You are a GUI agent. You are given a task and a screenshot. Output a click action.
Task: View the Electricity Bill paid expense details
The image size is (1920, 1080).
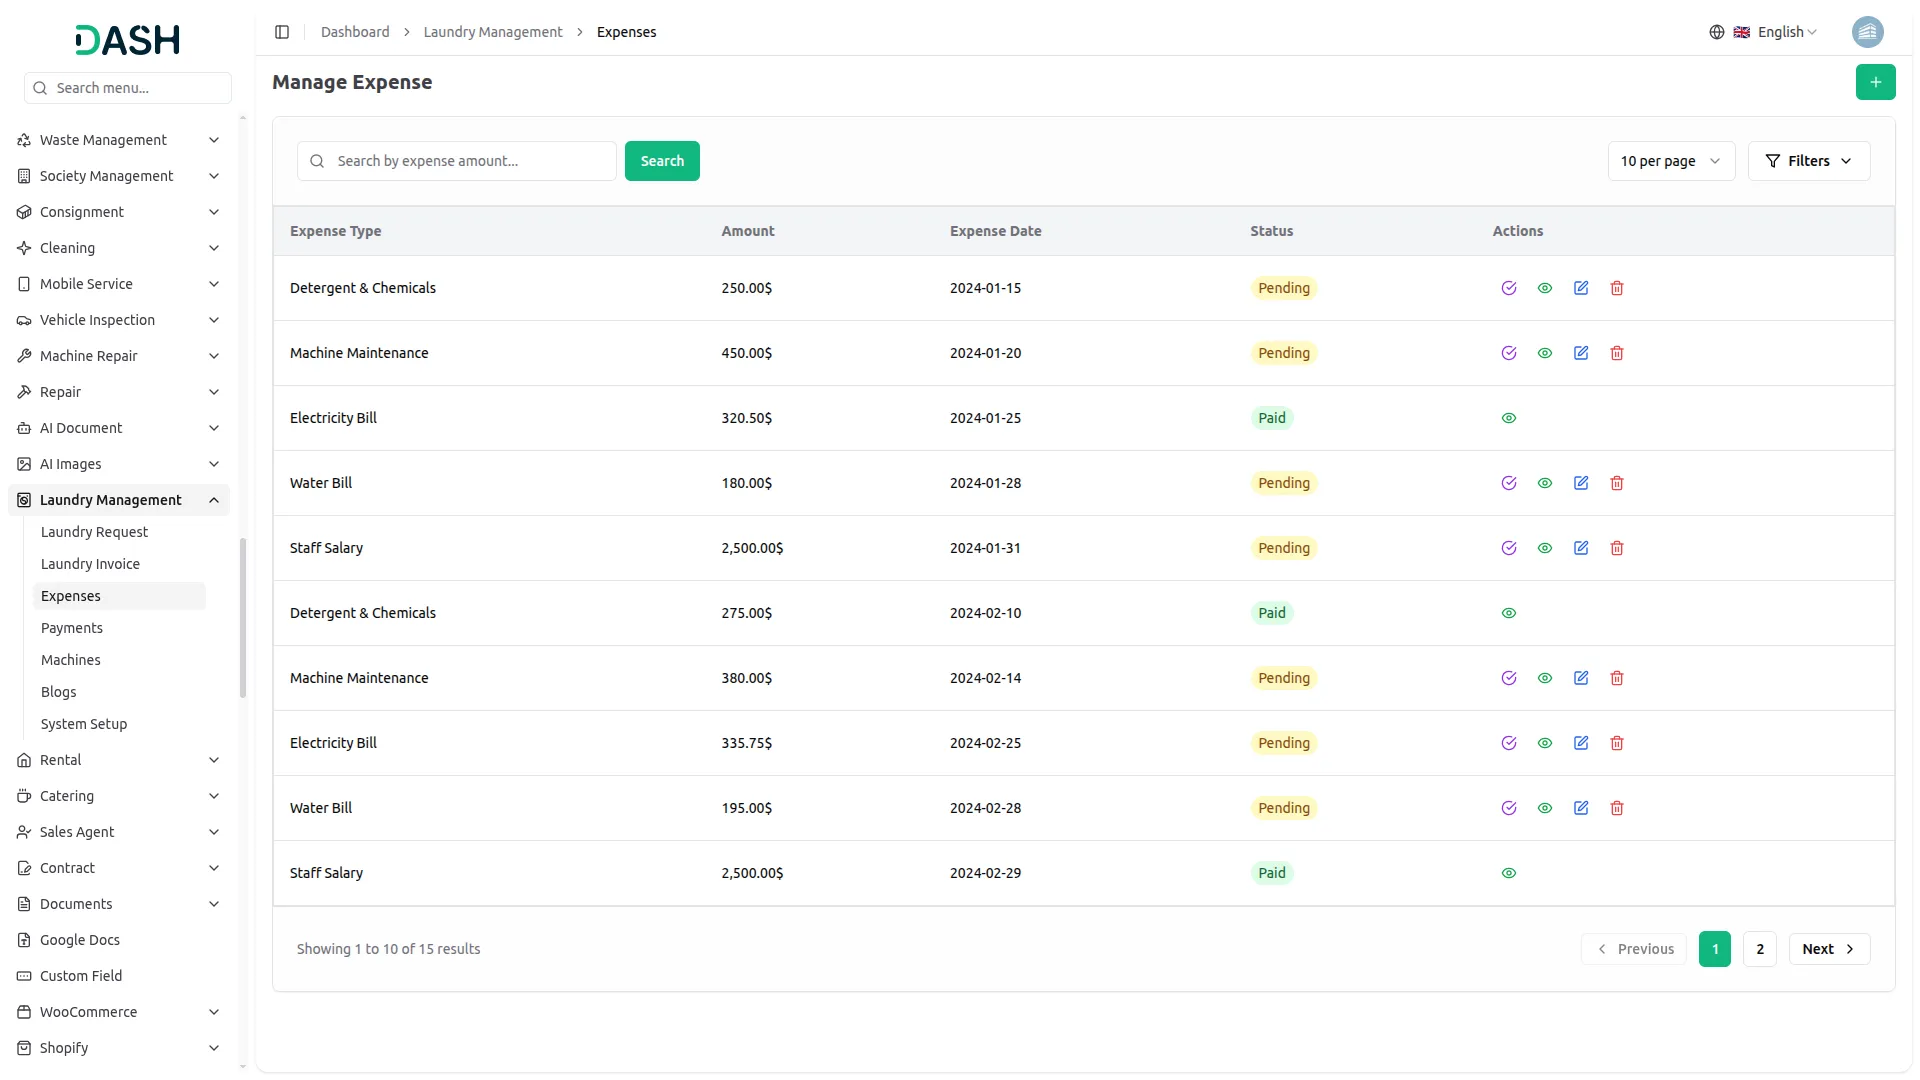tap(1509, 417)
